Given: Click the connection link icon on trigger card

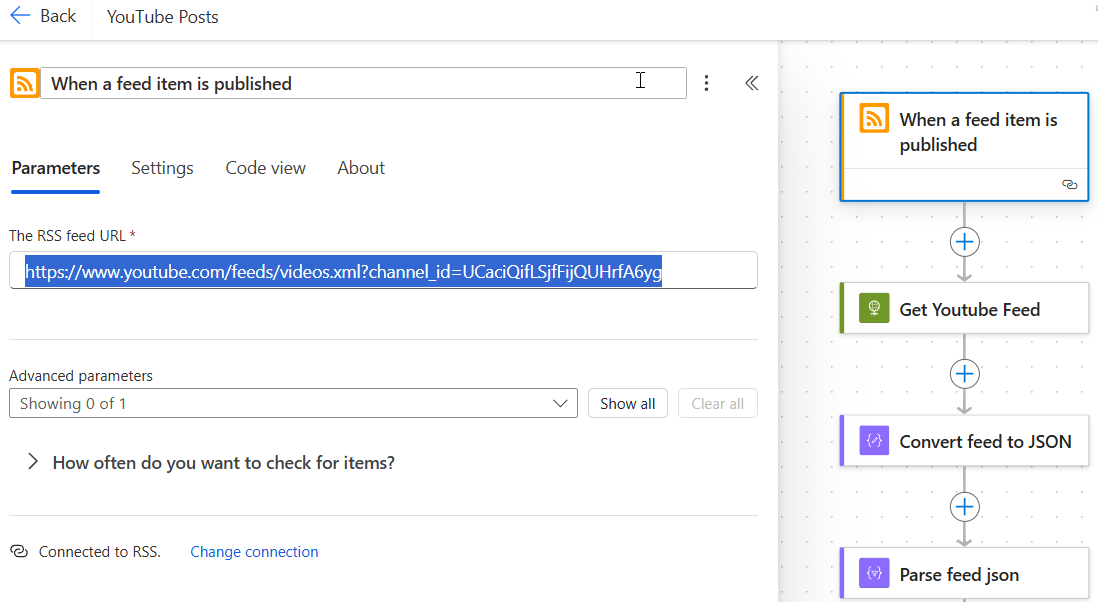Looking at the screenshot, I should tap(1069, 184).
